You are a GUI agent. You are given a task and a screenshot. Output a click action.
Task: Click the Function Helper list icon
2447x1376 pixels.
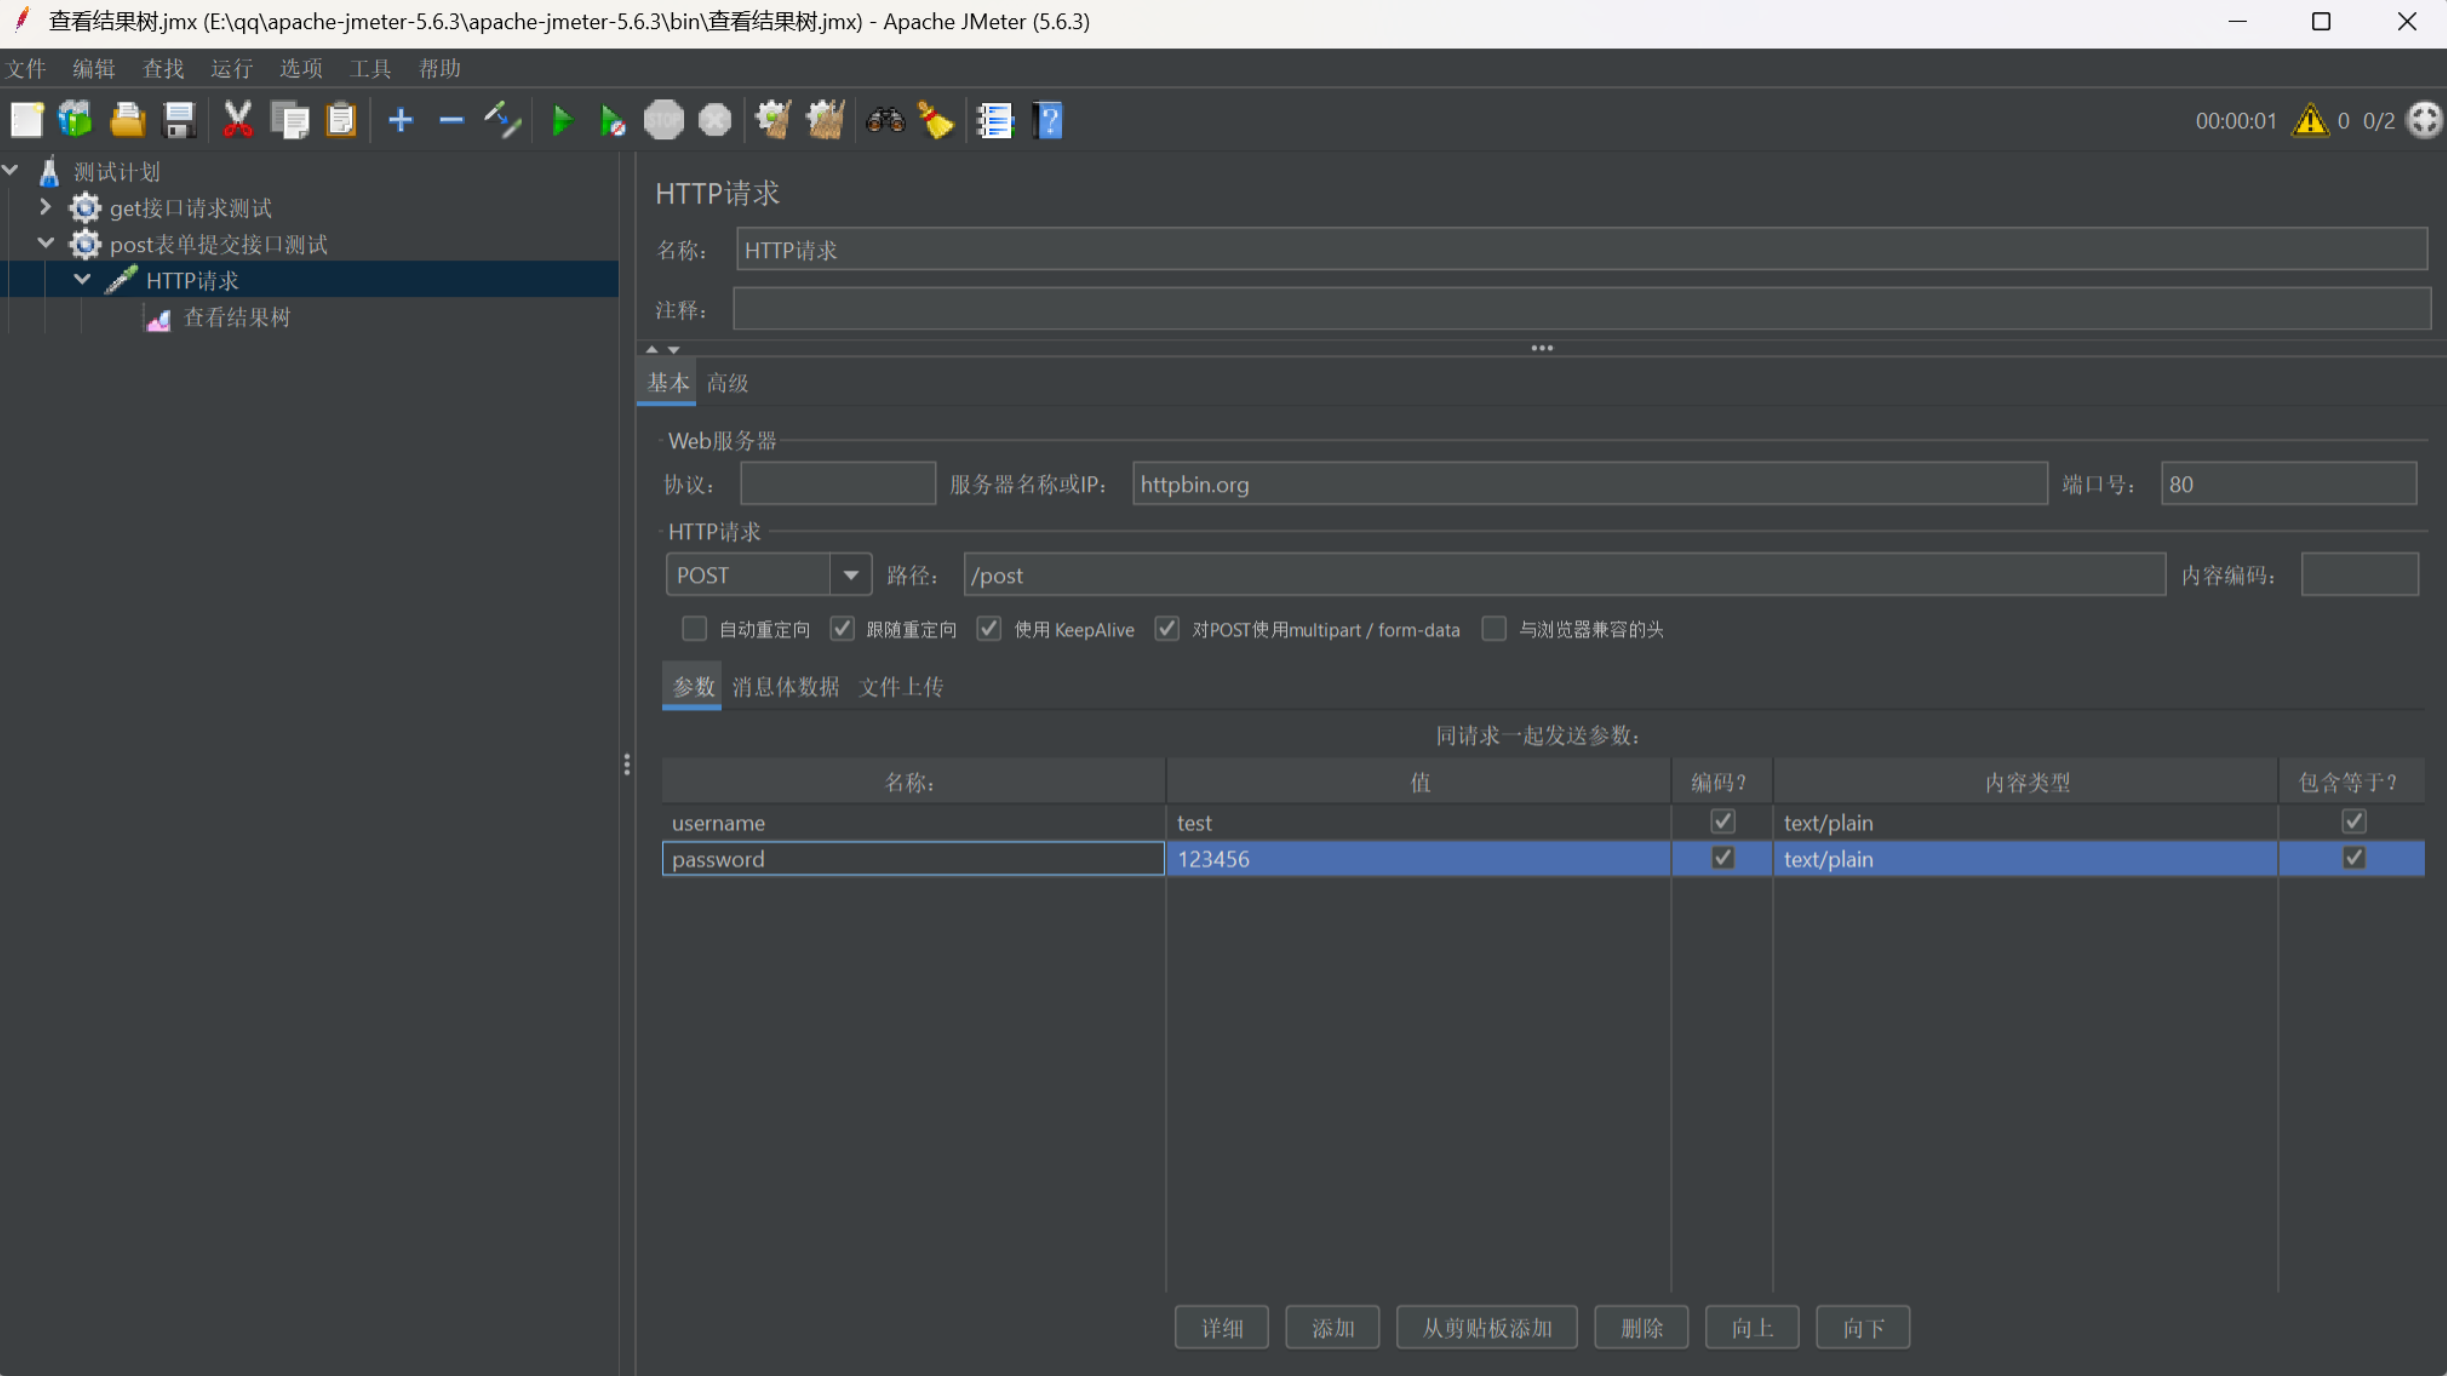[995, 121]
